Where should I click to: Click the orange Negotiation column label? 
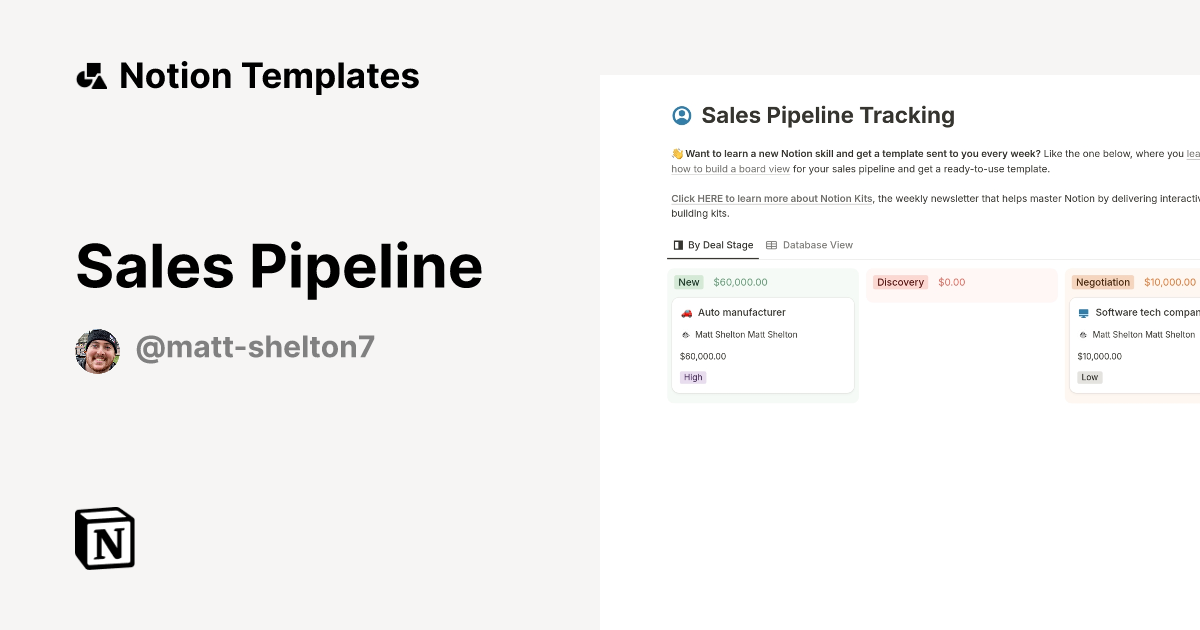pos(1103,282)
